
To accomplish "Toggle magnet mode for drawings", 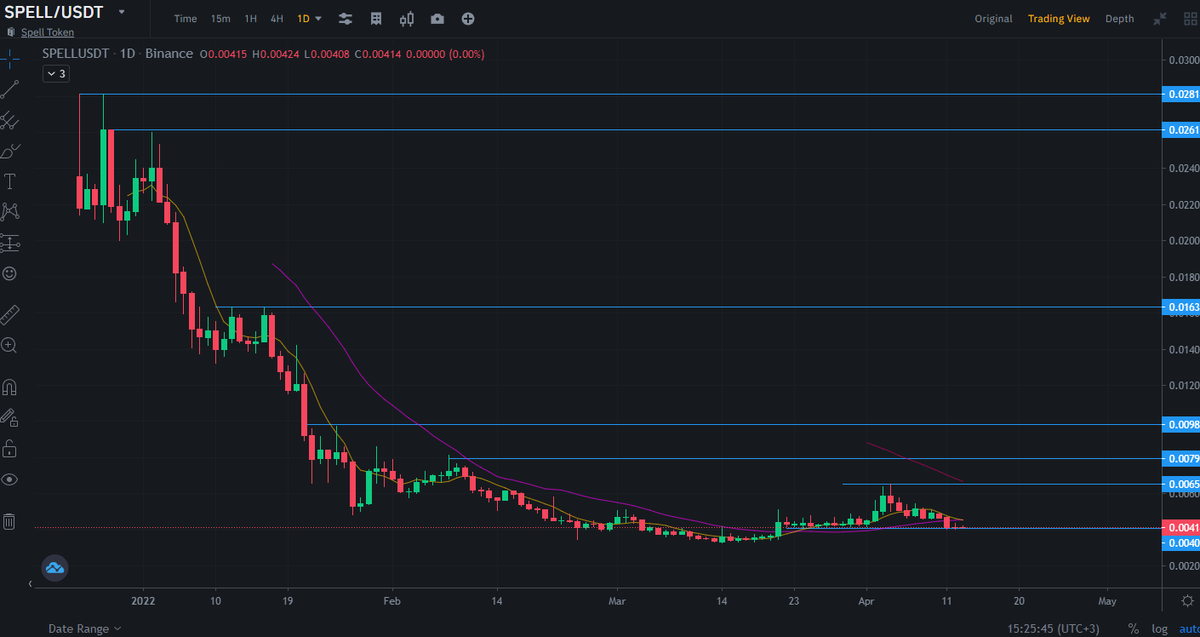I will click(10, 387).
